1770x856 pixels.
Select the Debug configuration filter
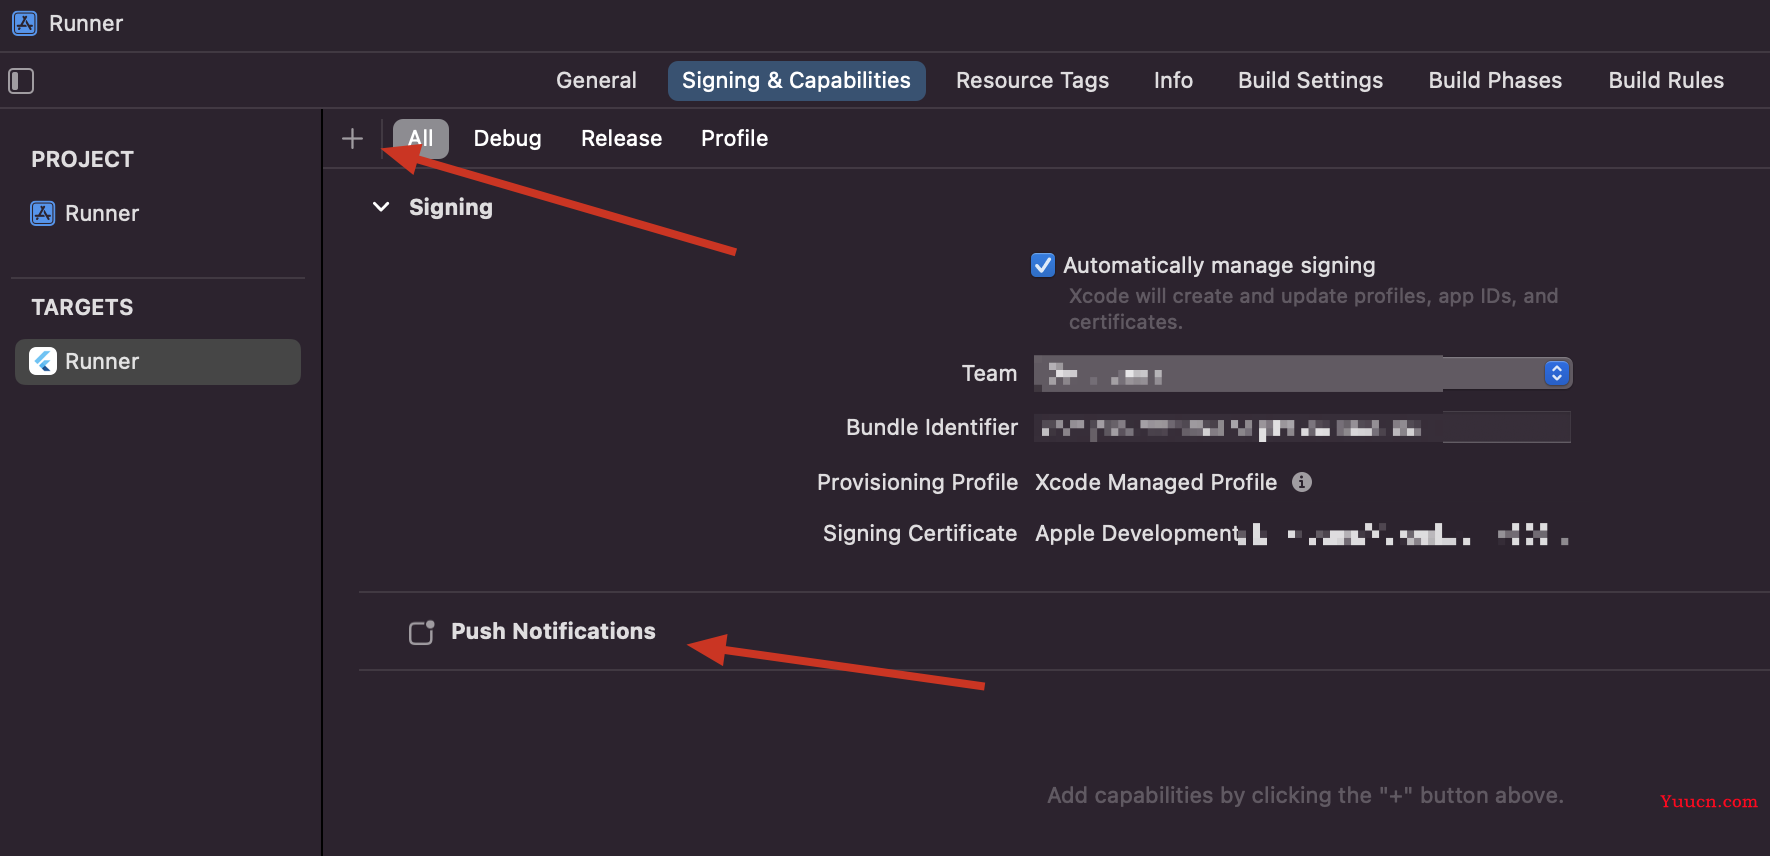(x=507, y=138)
